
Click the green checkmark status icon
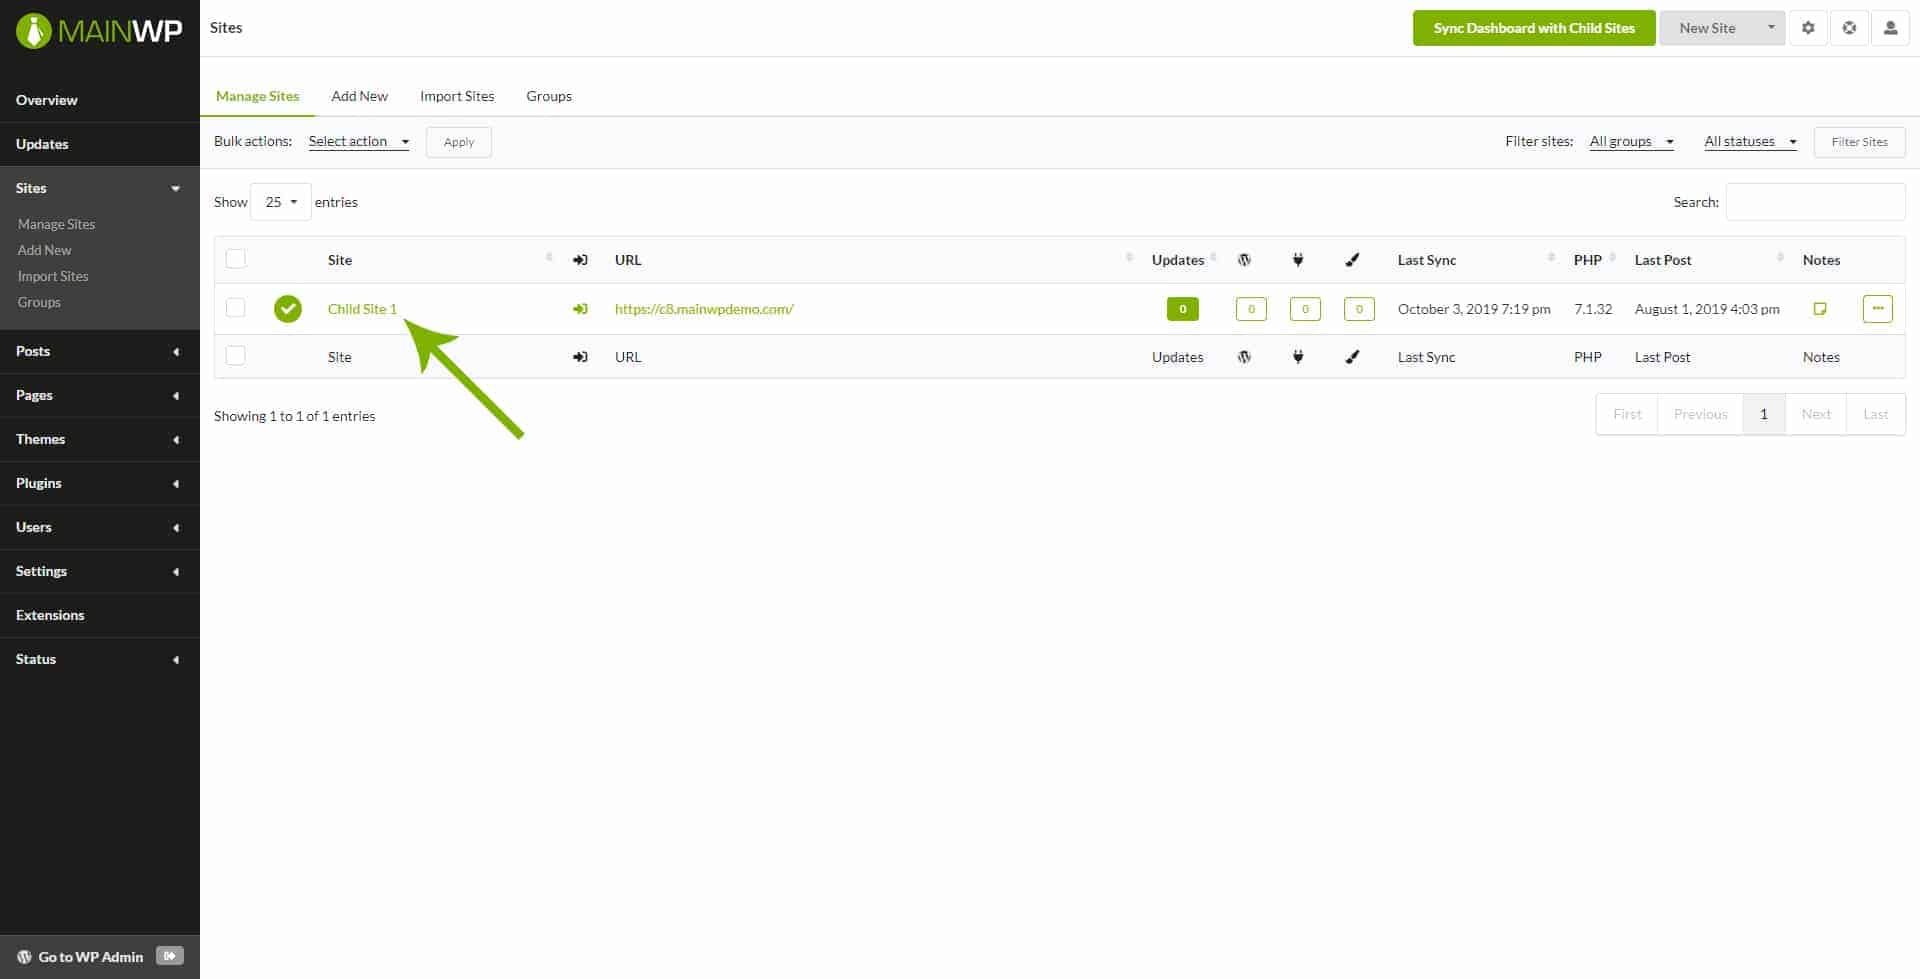(x=288, y=309)
